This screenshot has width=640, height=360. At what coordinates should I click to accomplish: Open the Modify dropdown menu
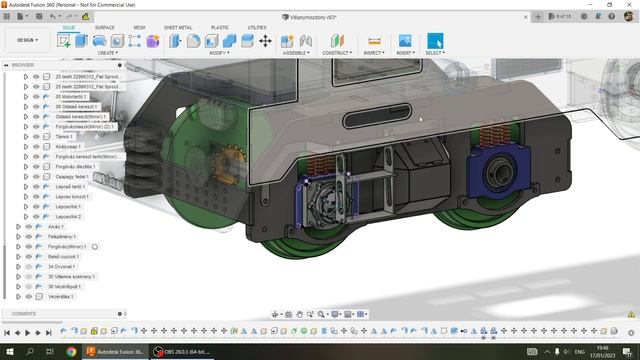220,53
